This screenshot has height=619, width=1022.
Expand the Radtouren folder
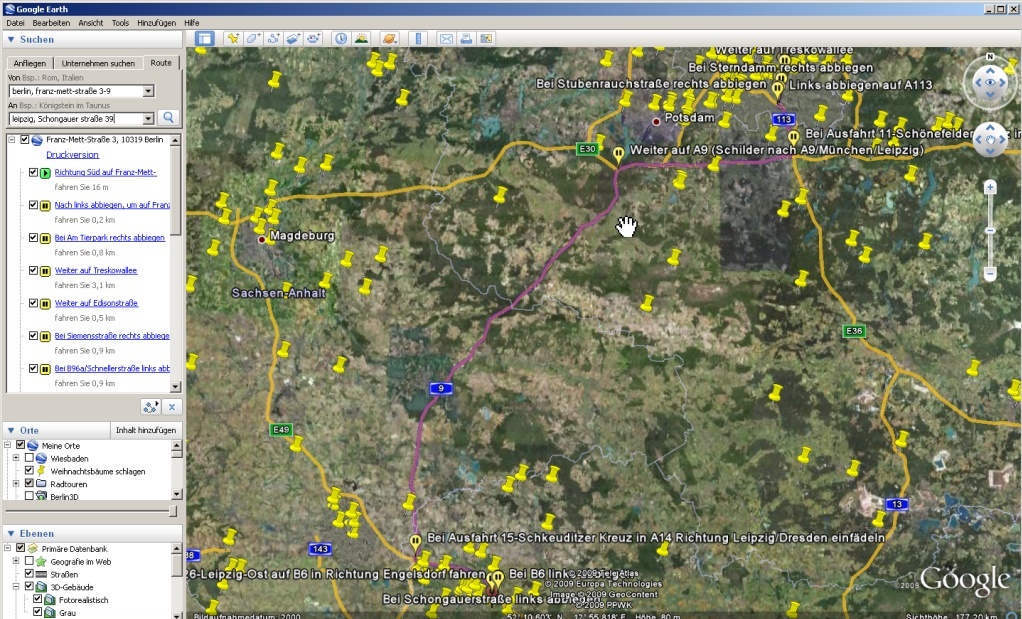pos(16,483)
